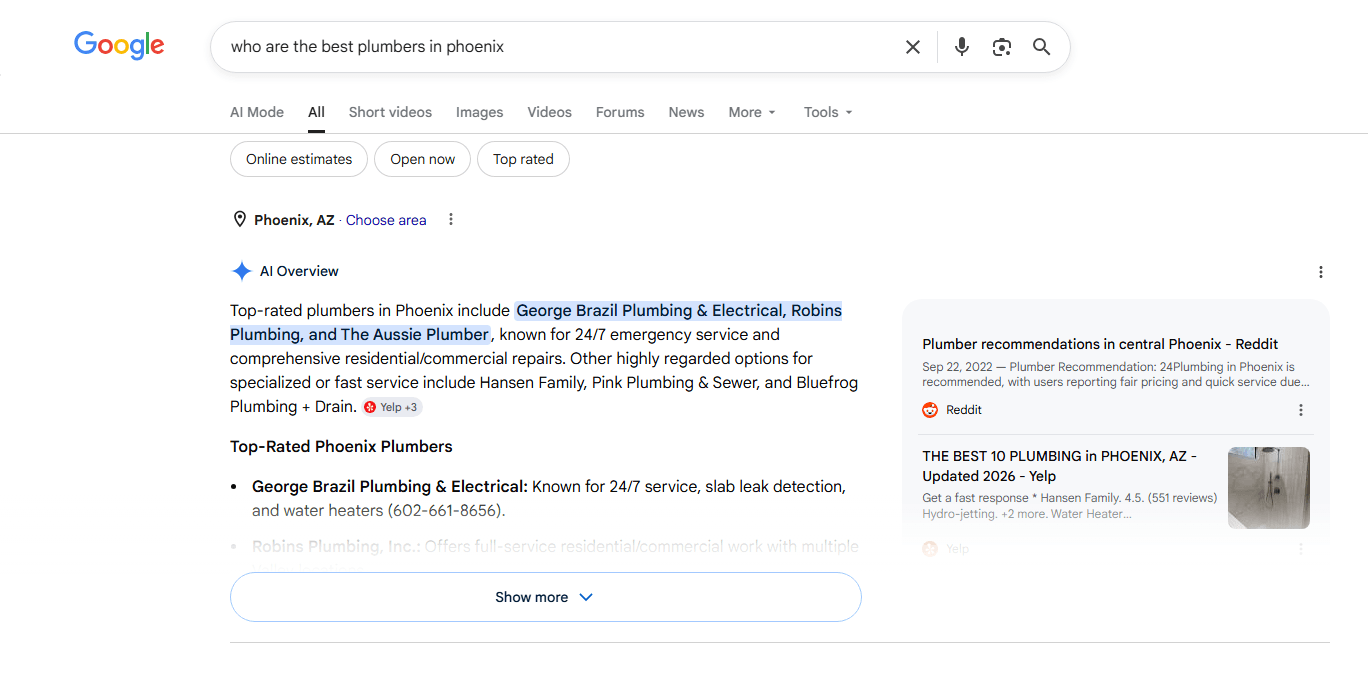Switch to News tab
1368x676 pixels.
coord(686,112)
